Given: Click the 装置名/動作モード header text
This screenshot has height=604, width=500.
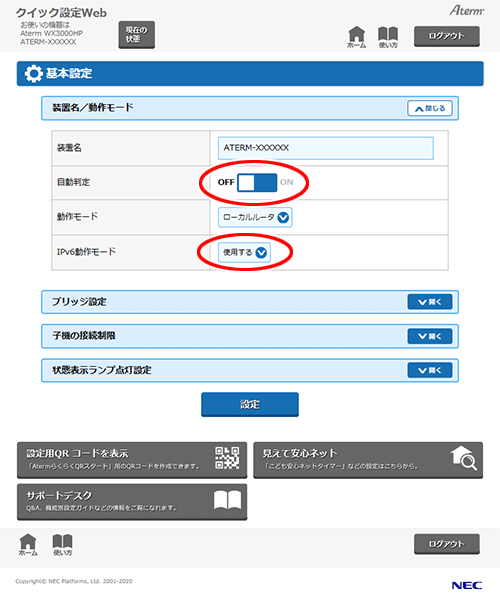Looking at the screenshot, I should click(93, 107).
